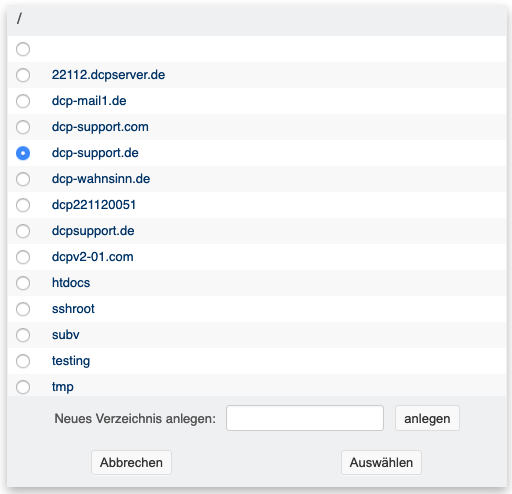Open the subv directory link
The width and height of the screenshot is (512, 494).
tap(66, 335)
